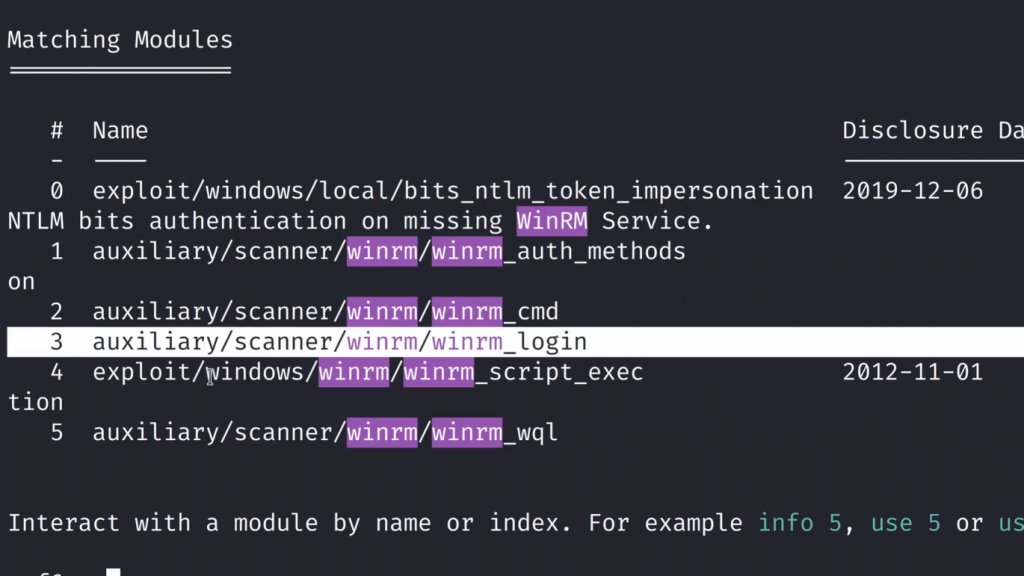
Task: Select the winrm_auth_methods module path
Action: [389, 252]
